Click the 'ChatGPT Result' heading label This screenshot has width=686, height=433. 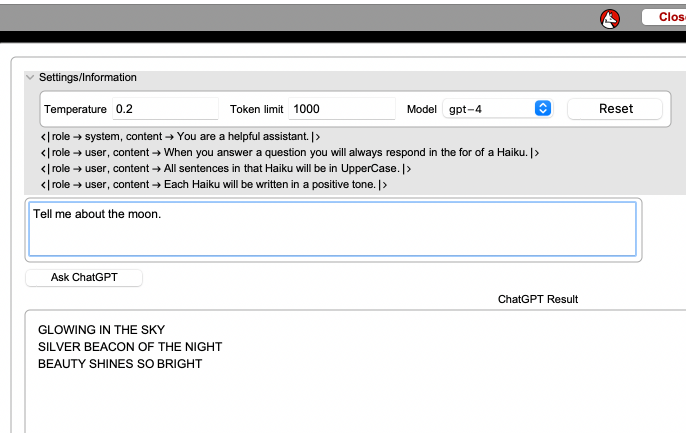pyautogui.click(x=537, y=299)
